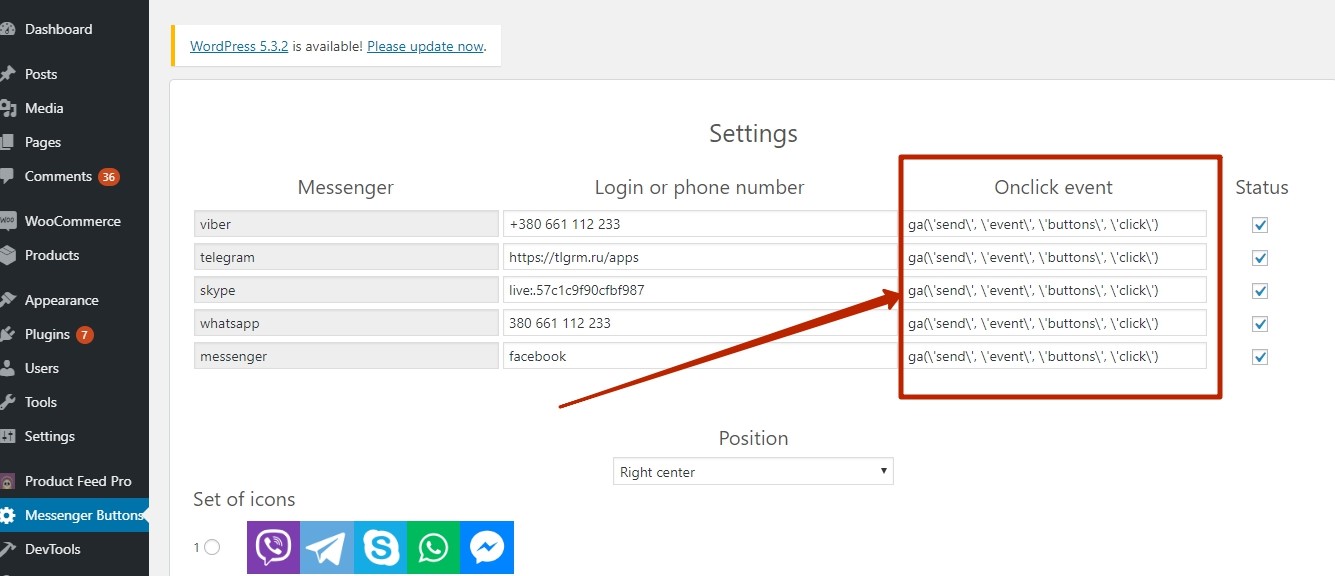Click the whatsapp Onclick event field
This screenshot has height=576, width=1335.
click(x=1055, y=323)
